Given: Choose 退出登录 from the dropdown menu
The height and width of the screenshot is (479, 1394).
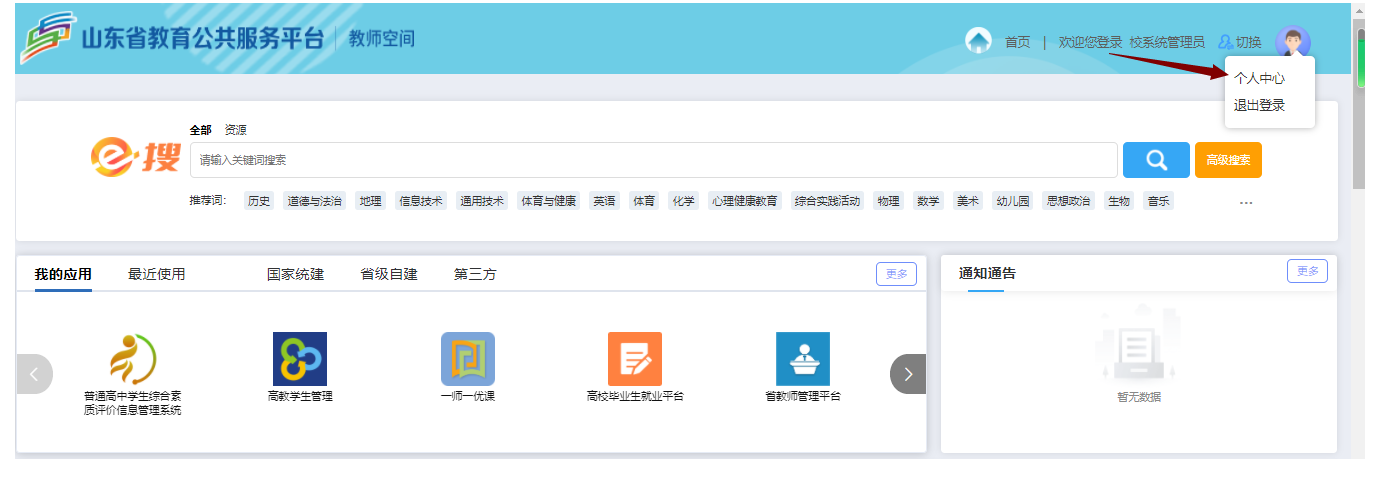Looking at the screenshot, I should 1259,105.
